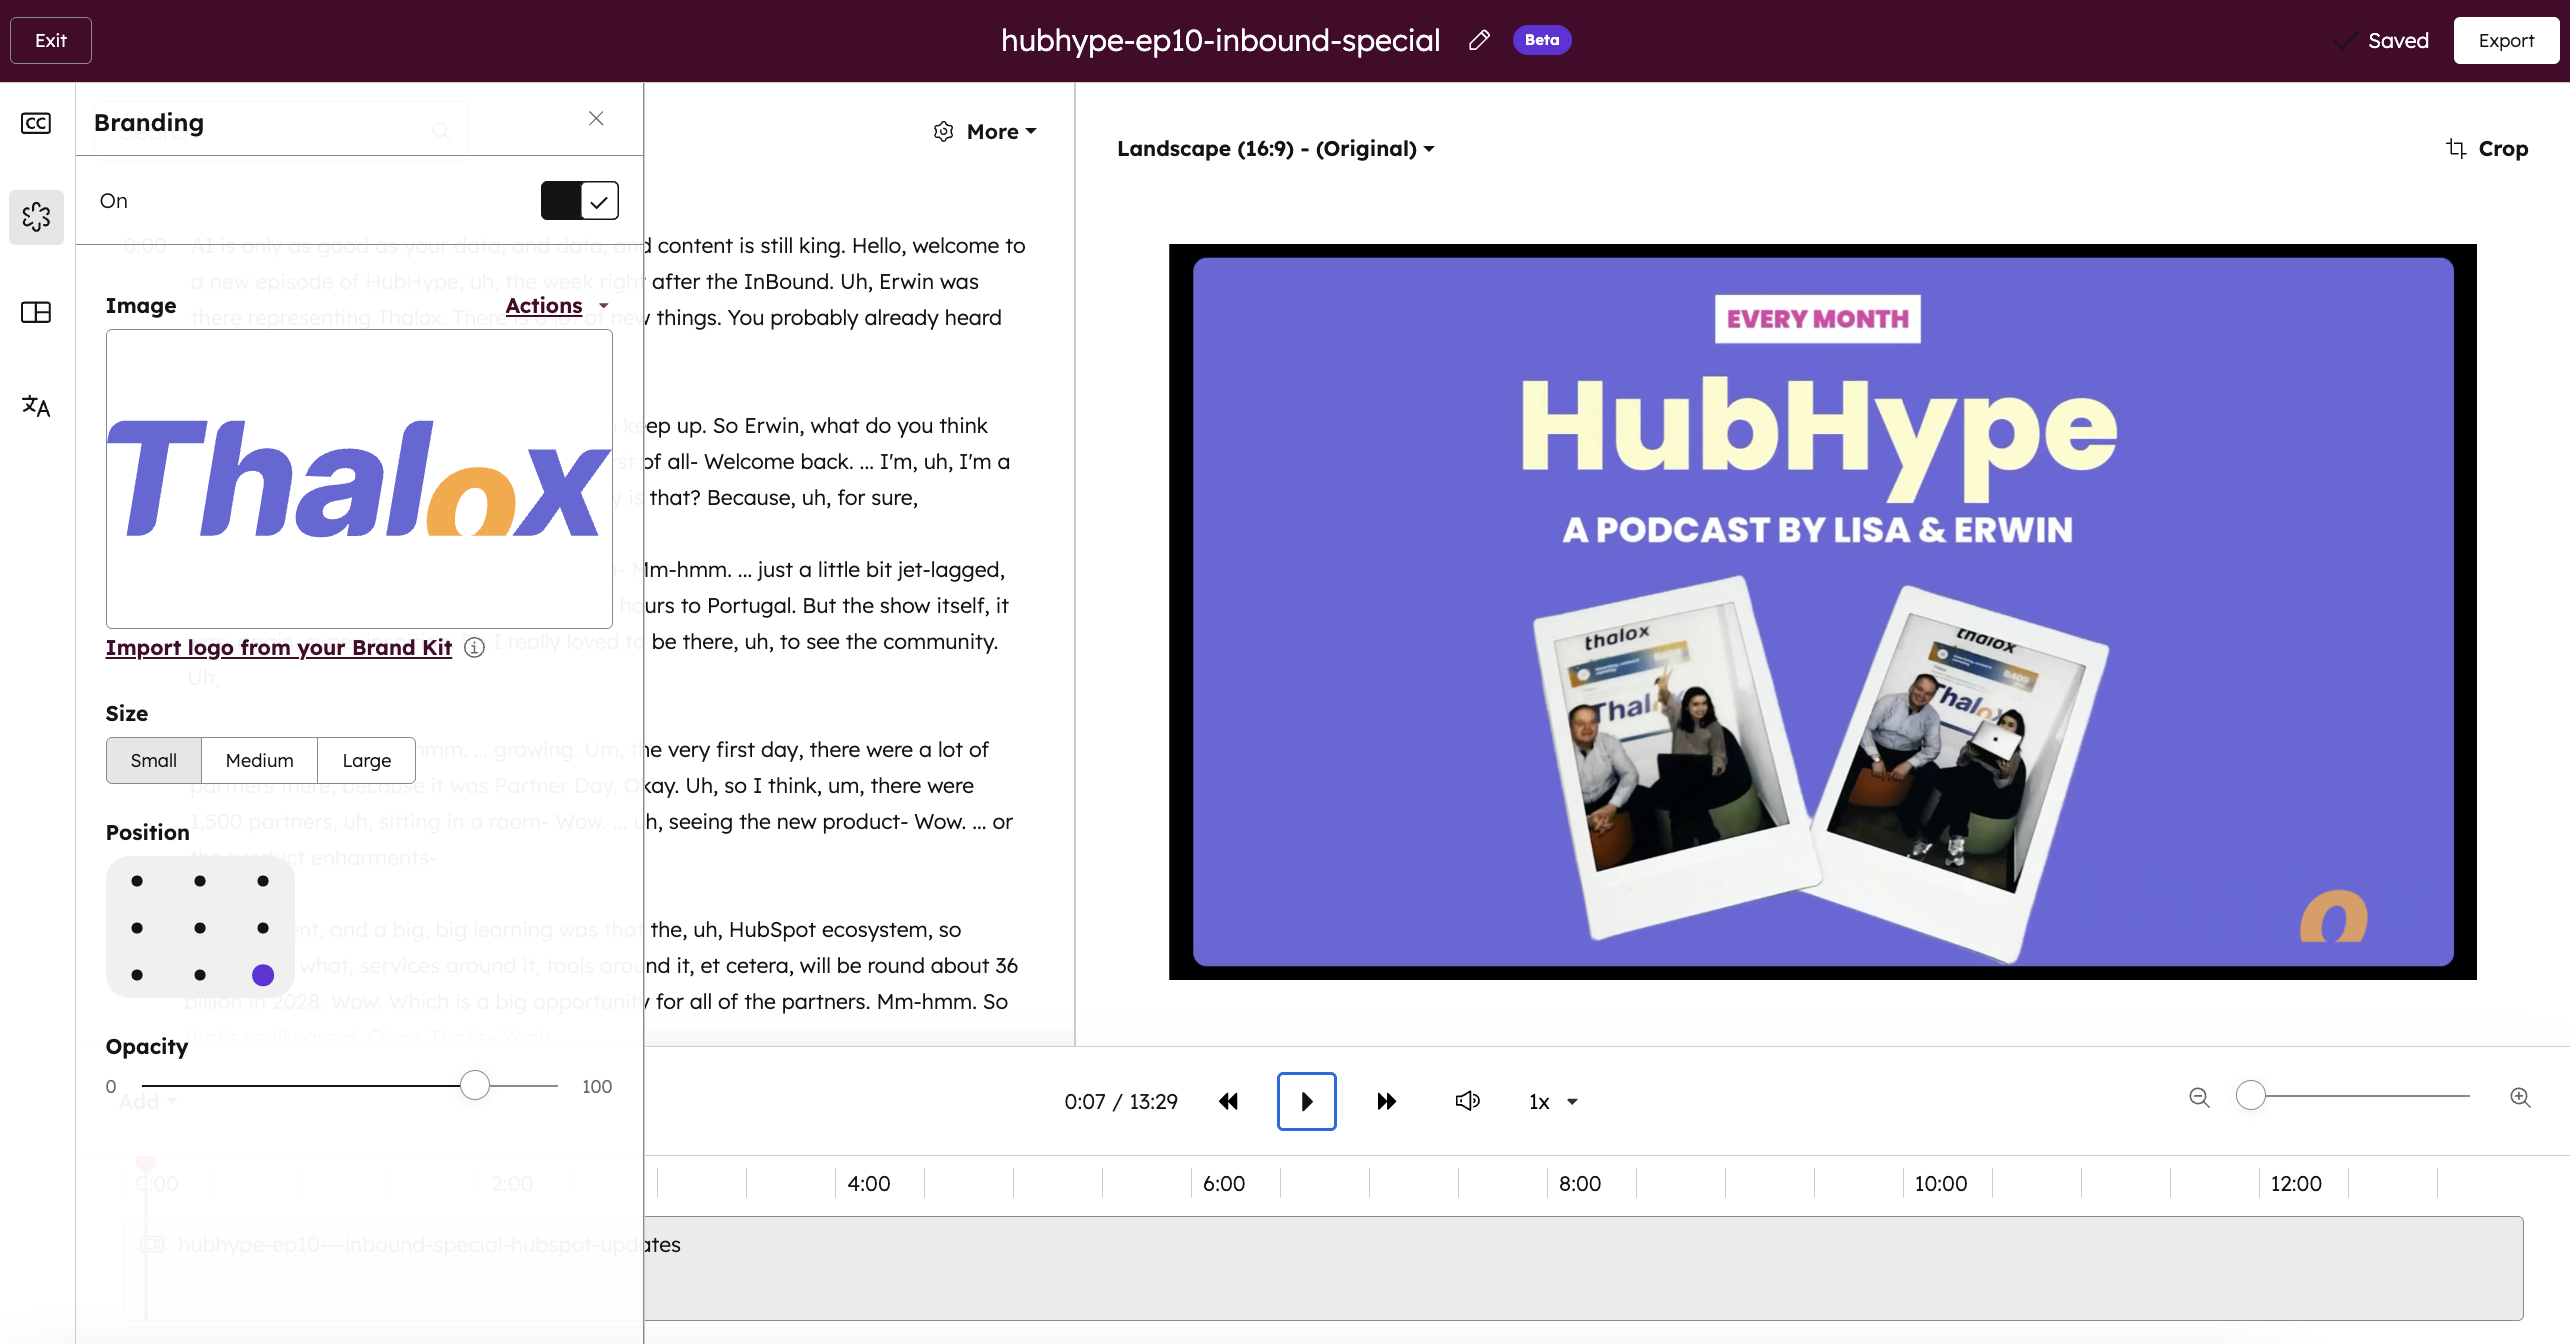The image size is (2570, 1344).
Task: Select the video clip track in timeline
Action: click(1325, 1269)
